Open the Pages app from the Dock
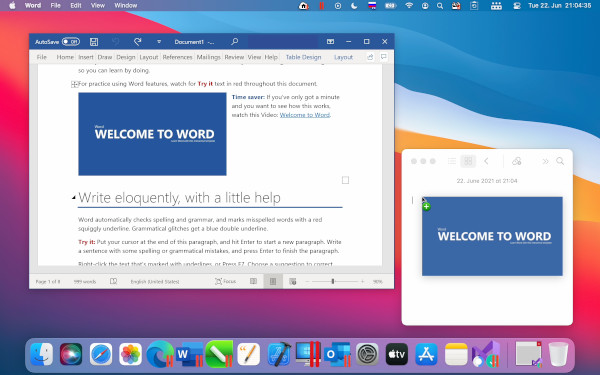 coord(249,354)
